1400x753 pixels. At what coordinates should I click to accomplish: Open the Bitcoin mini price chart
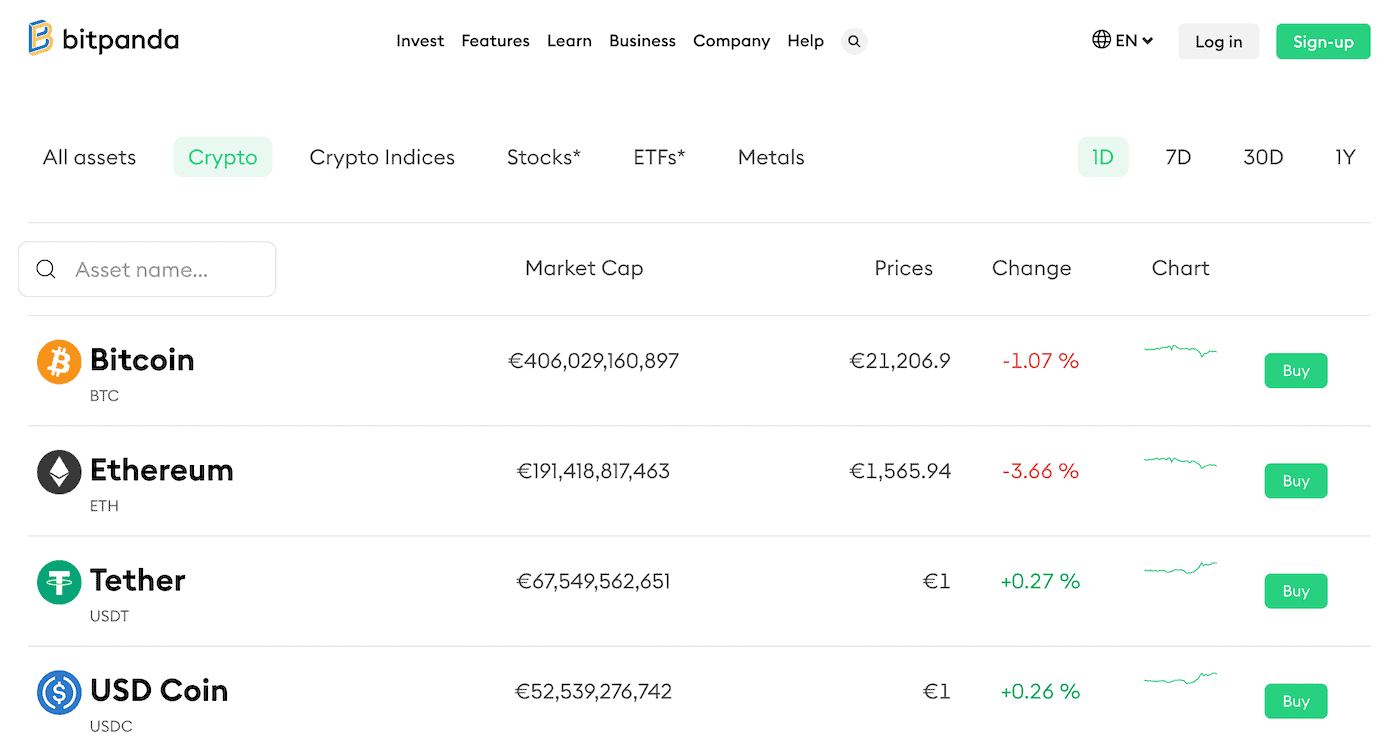click(x=1180, y=351)
